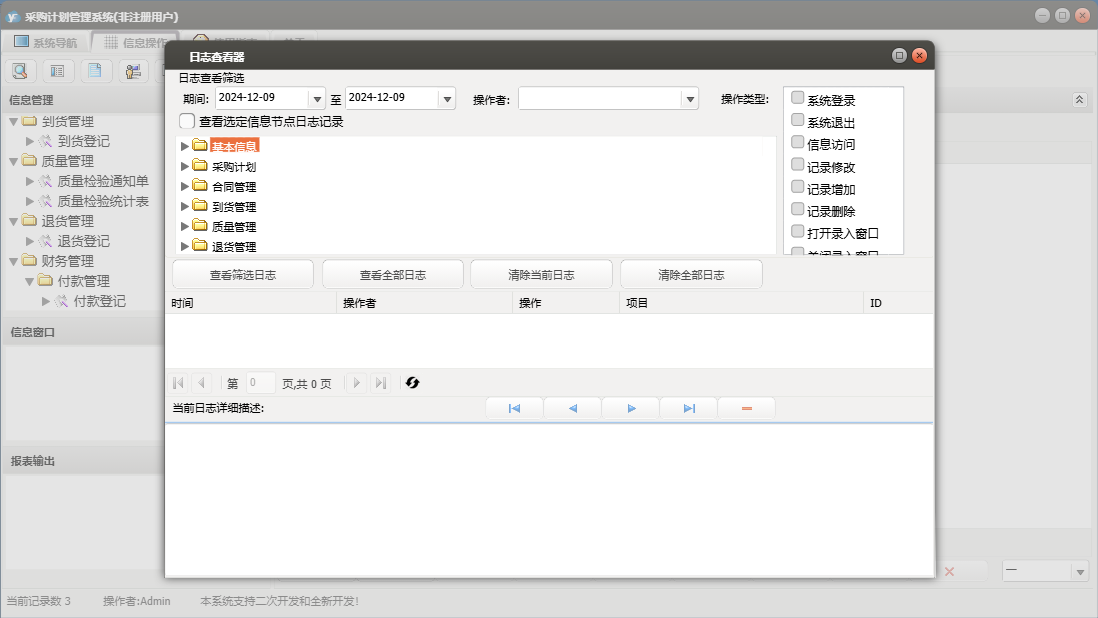The image size is (1098, 618).
Task: Go to next log record with blue arrow
Action: (631, 409)
